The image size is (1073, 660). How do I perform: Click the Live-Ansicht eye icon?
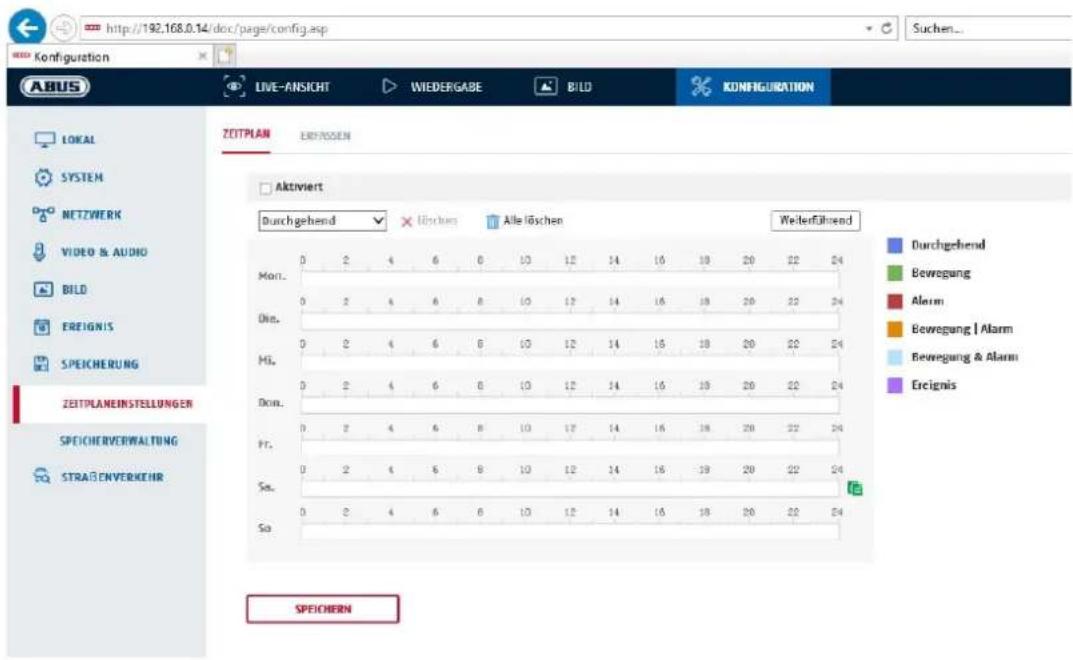[x=234, y=87]
